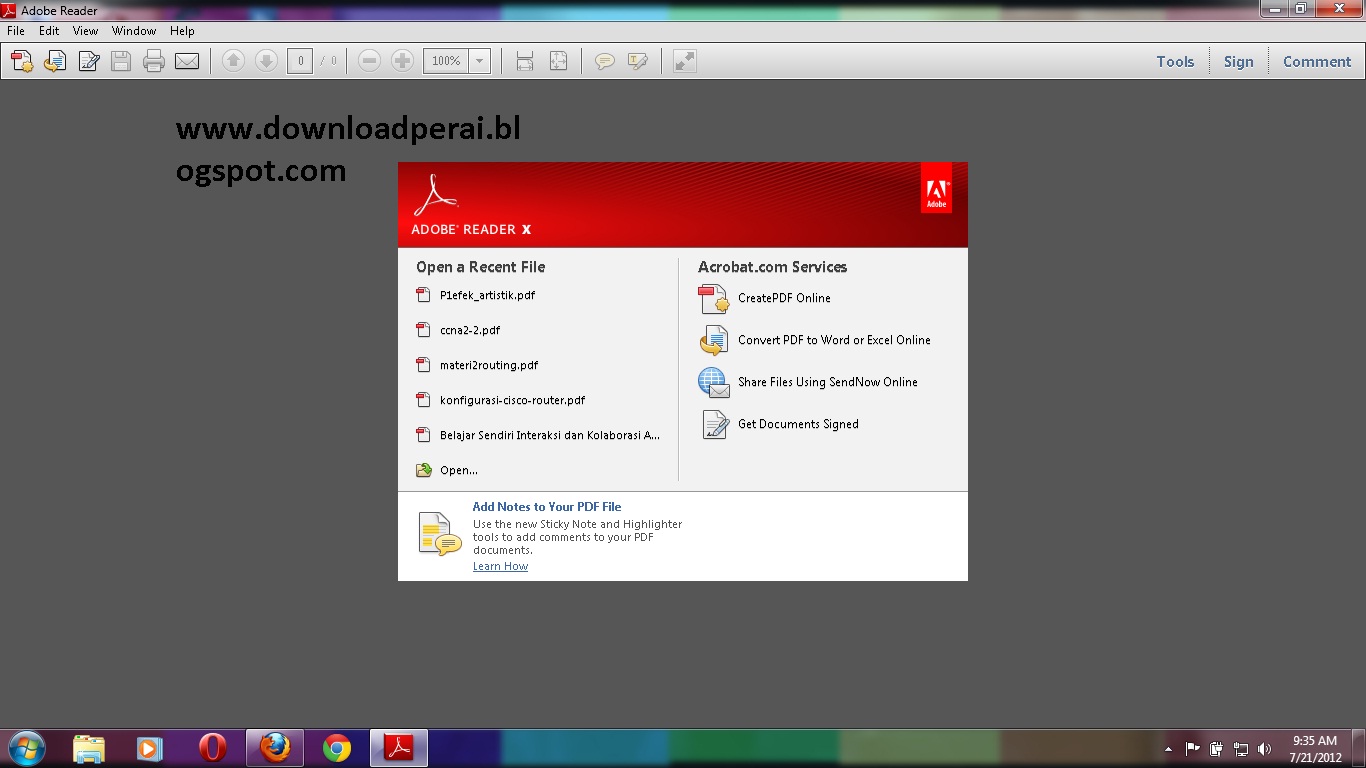The height and width of the screenshot is (768, 1366).
Task: Click the sticky note tip icon
Action: 439,534
